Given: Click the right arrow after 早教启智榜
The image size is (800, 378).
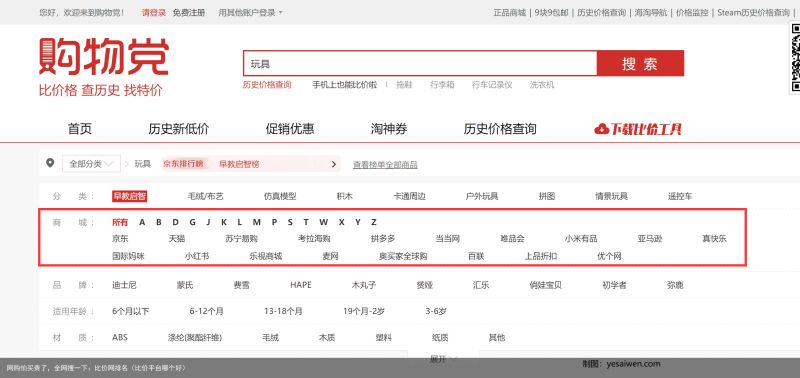Looking at the screenshot, I should click(334, 164).
